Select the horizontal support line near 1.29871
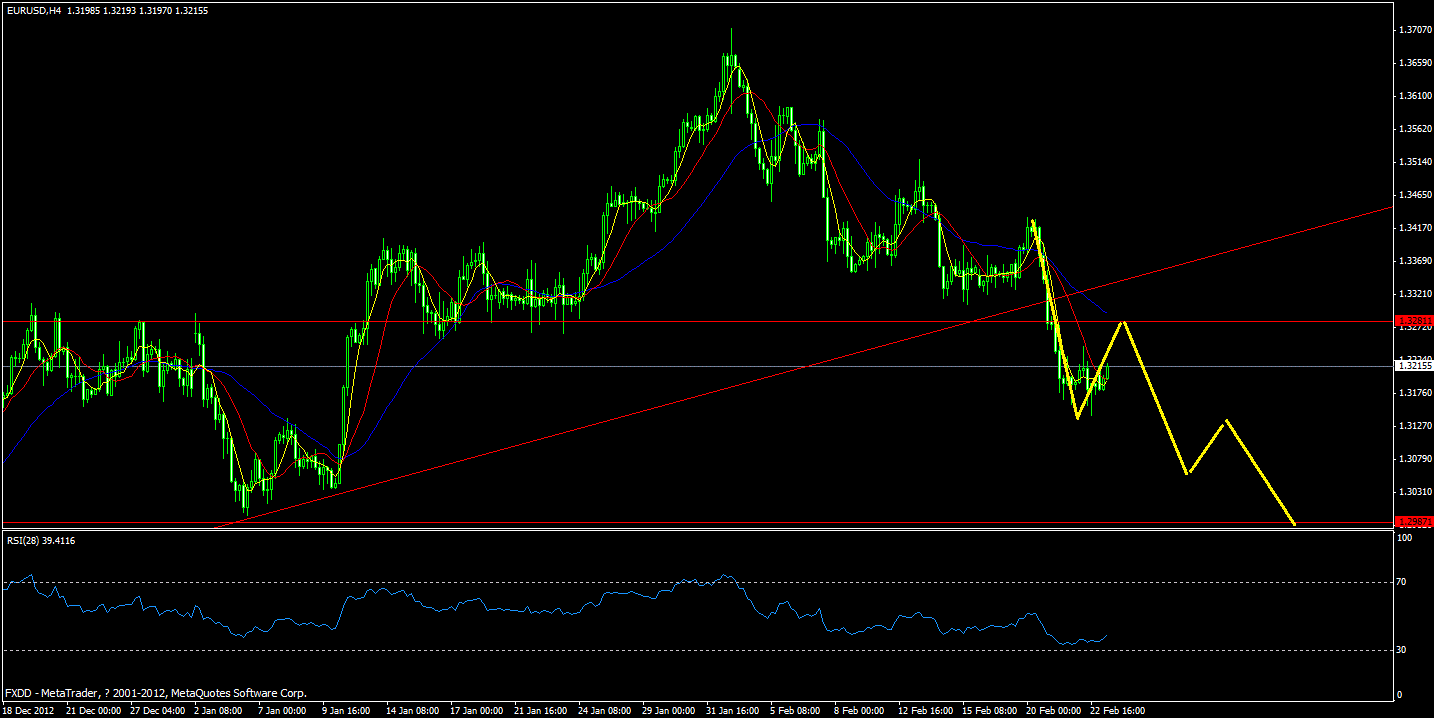 (x=700, y=523)
